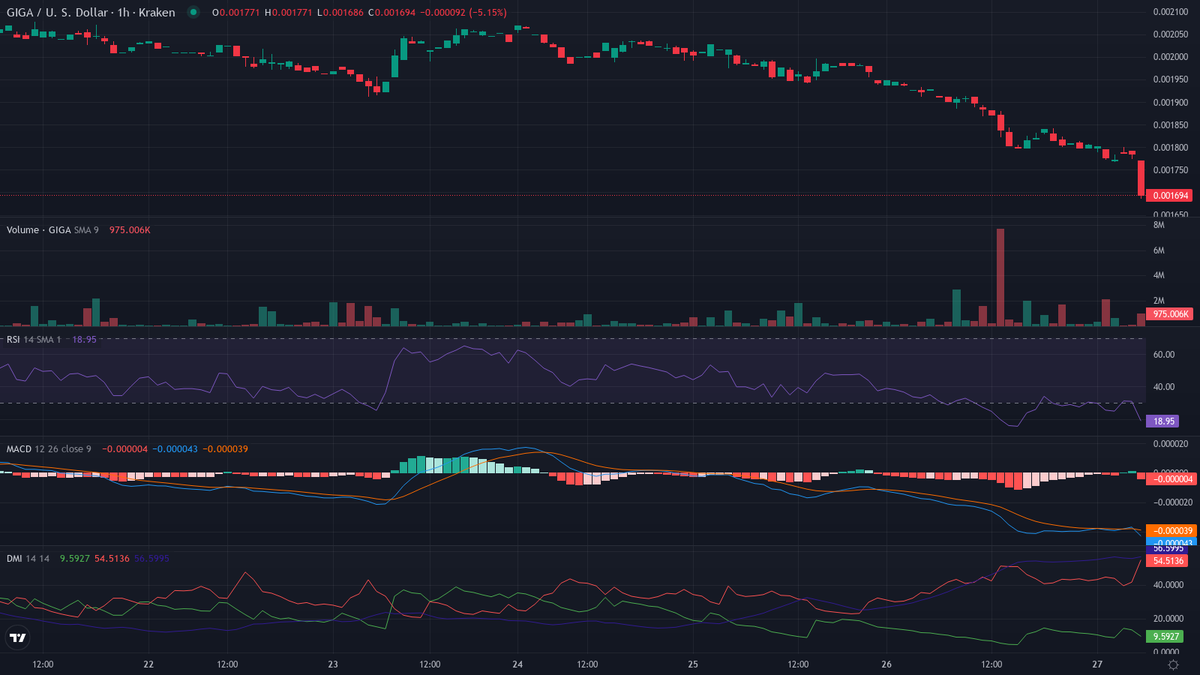Image resolution: width=1200 pixels, height=675 pixels.
Task: Click the 4M volume scale label
Action: (1158, 276)
